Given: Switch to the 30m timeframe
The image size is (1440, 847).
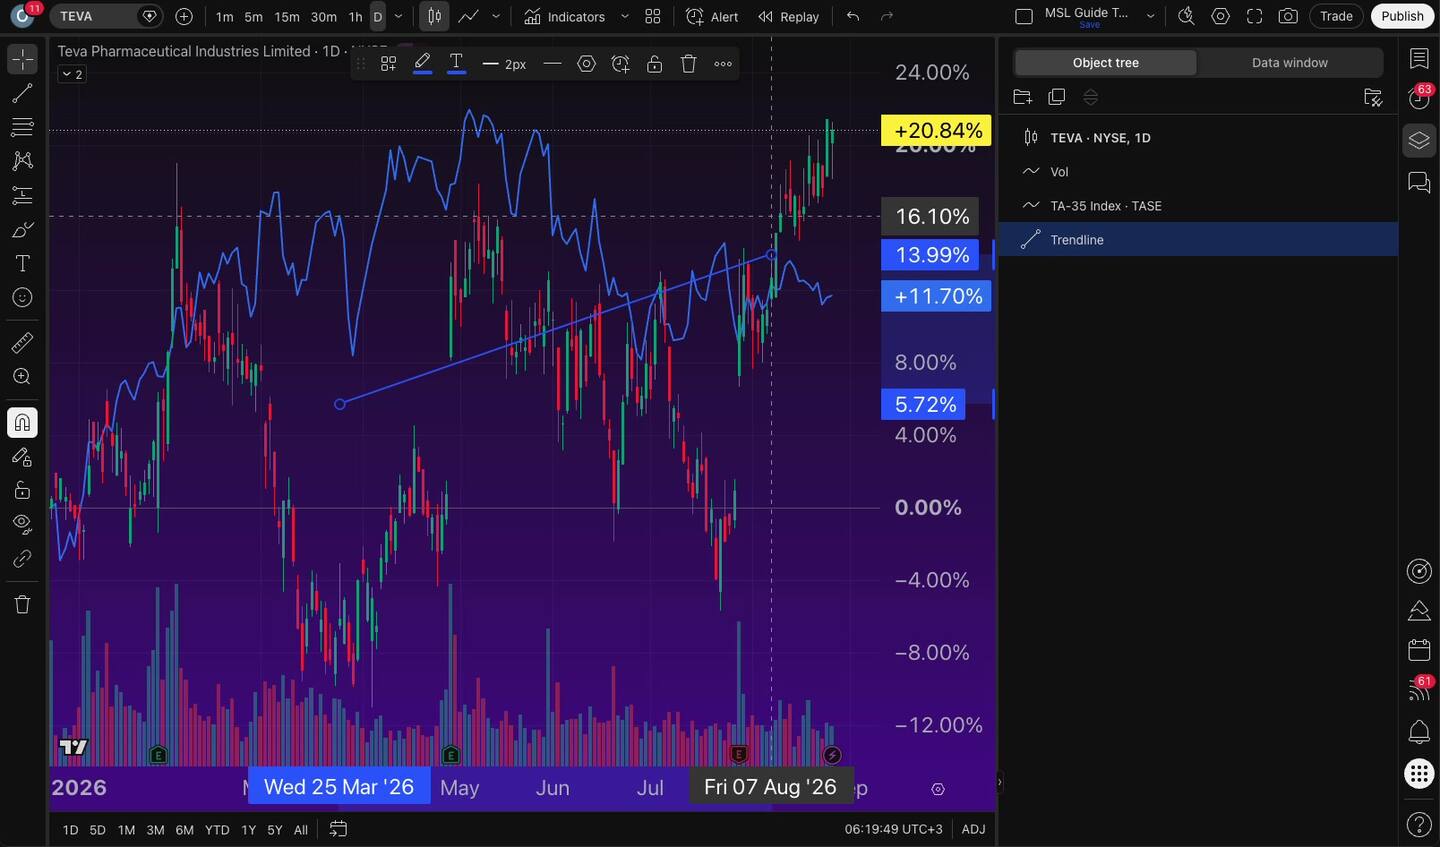Looking at the screenshot, I should pyautogui.click(x=323, y=16).
